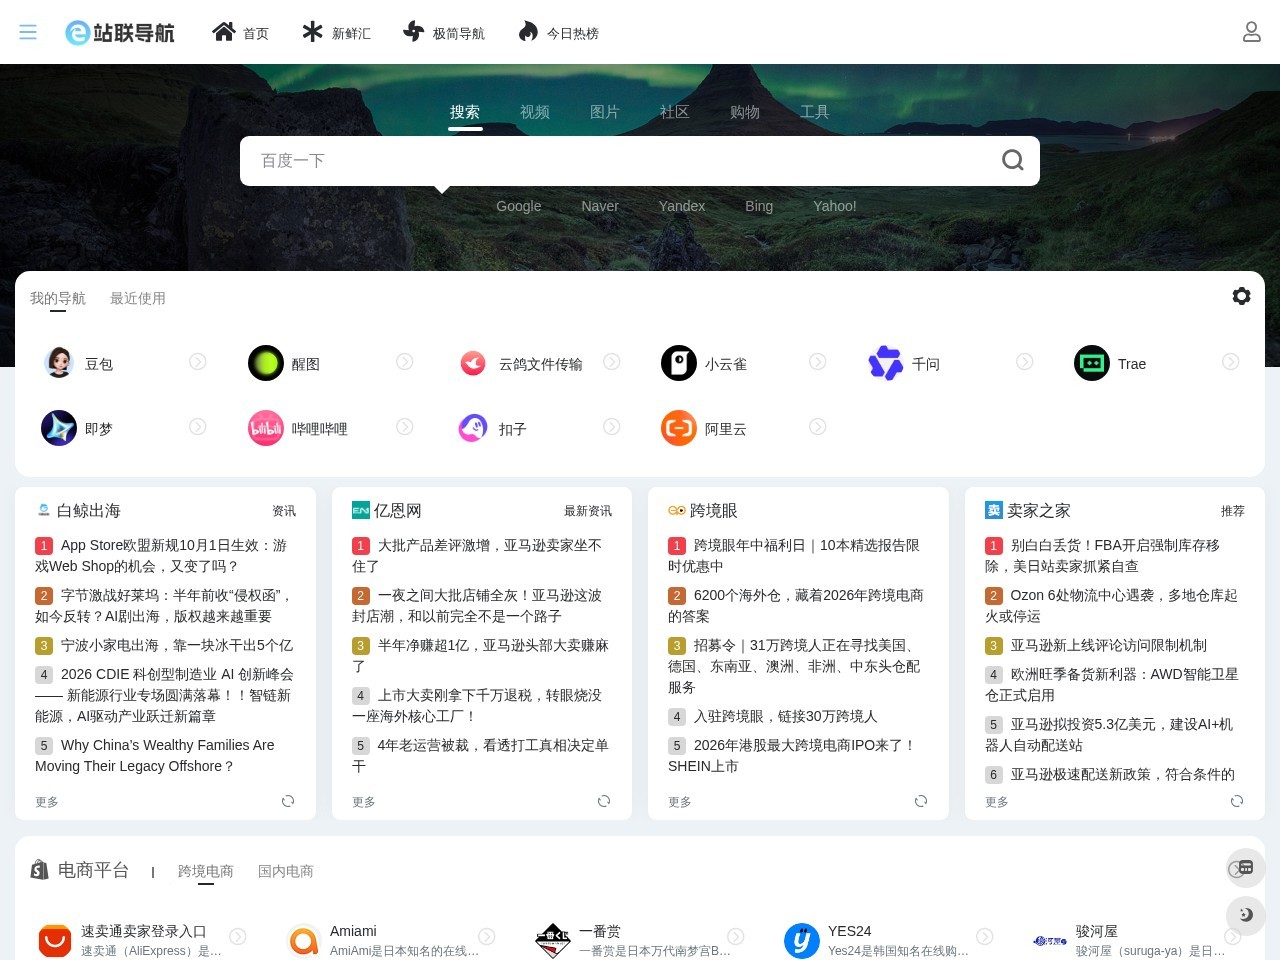Click the 速卖通 AliExpress icon
The width and height of the screenshot is (1280, 960).
click(x=55, y=940)
